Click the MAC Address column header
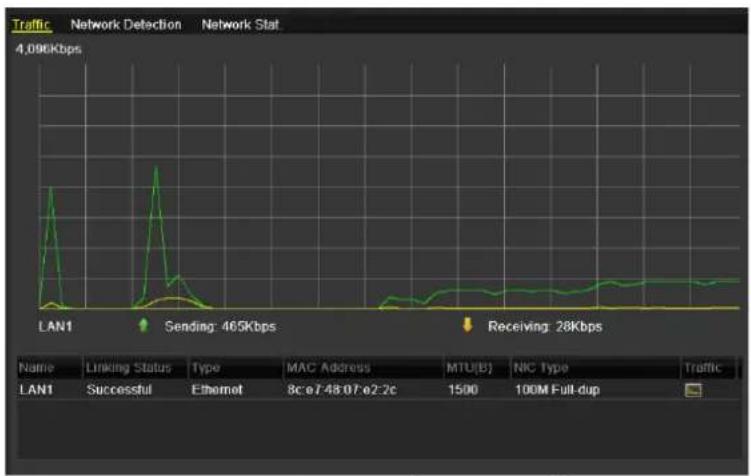Image resolution: width=751 pixels, height=476 pixels. click(363, 368)
